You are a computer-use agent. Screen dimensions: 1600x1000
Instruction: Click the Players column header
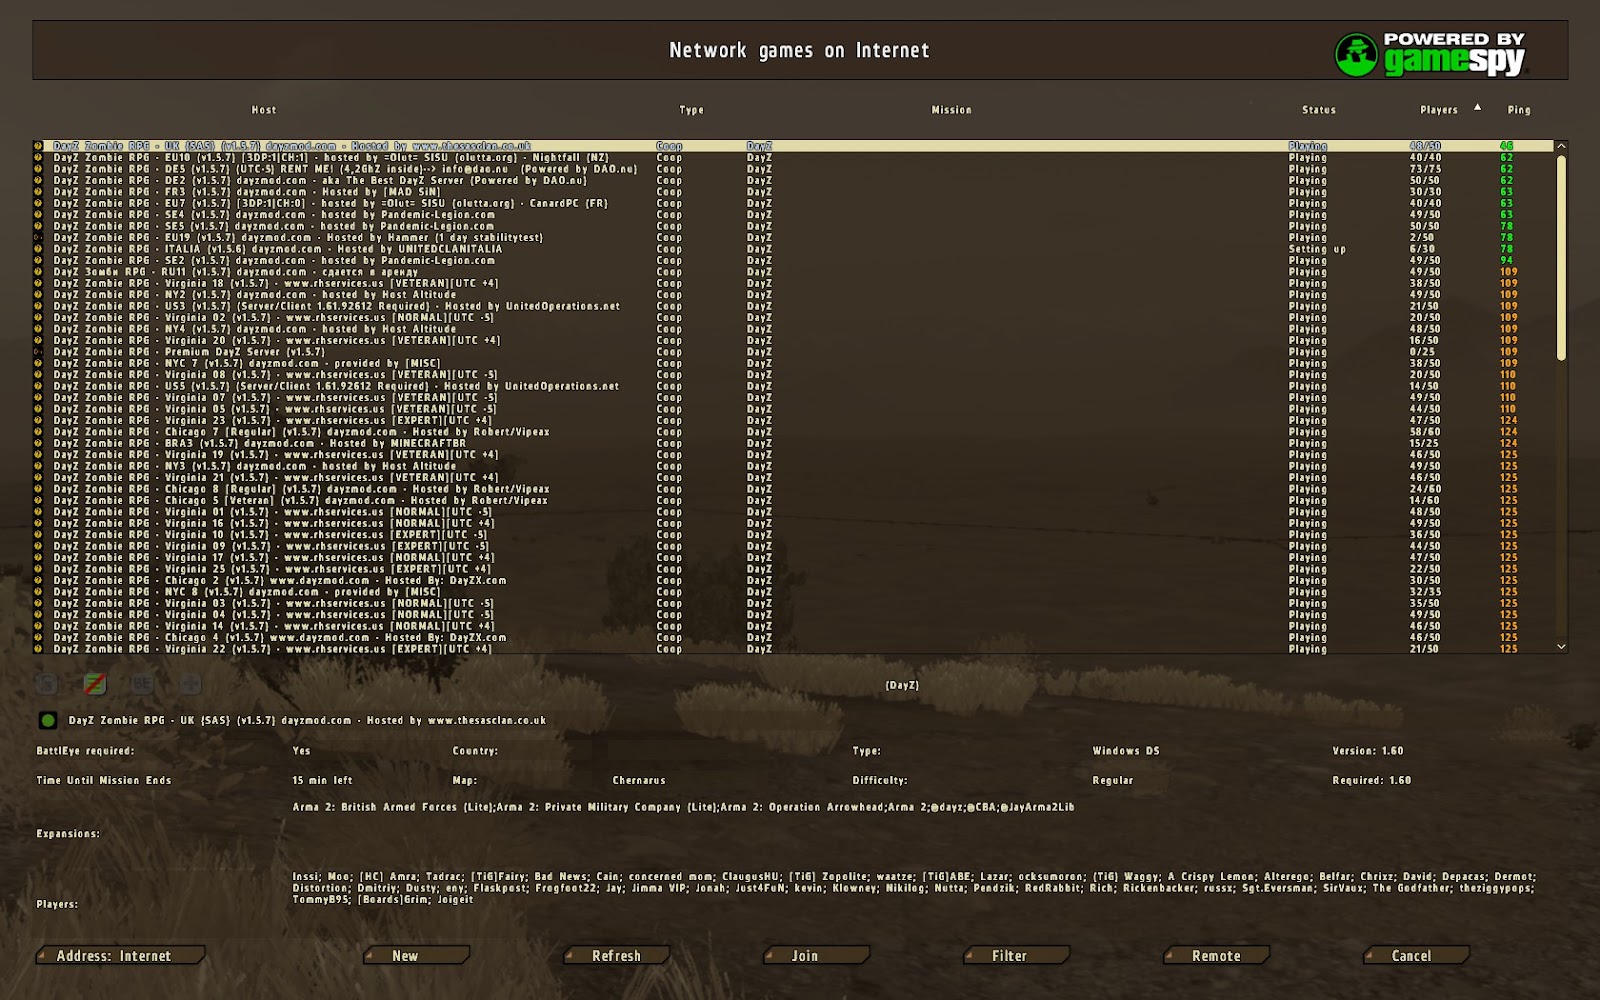(x=1439, y=110)
